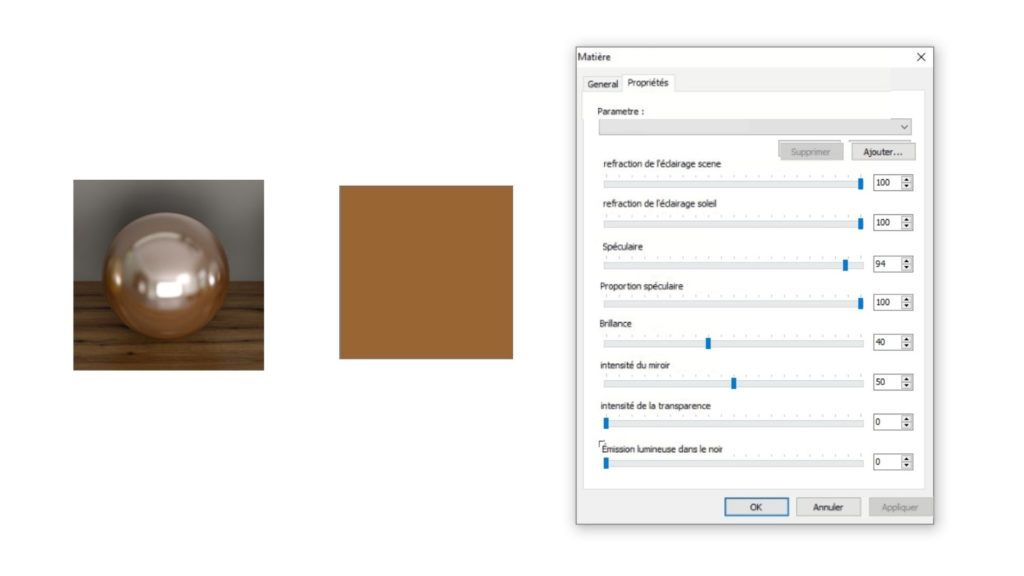Increase refraction de l'éclairage scene with up arrow
This screenshot has height=576, width=1024.
tap(907, 179)
